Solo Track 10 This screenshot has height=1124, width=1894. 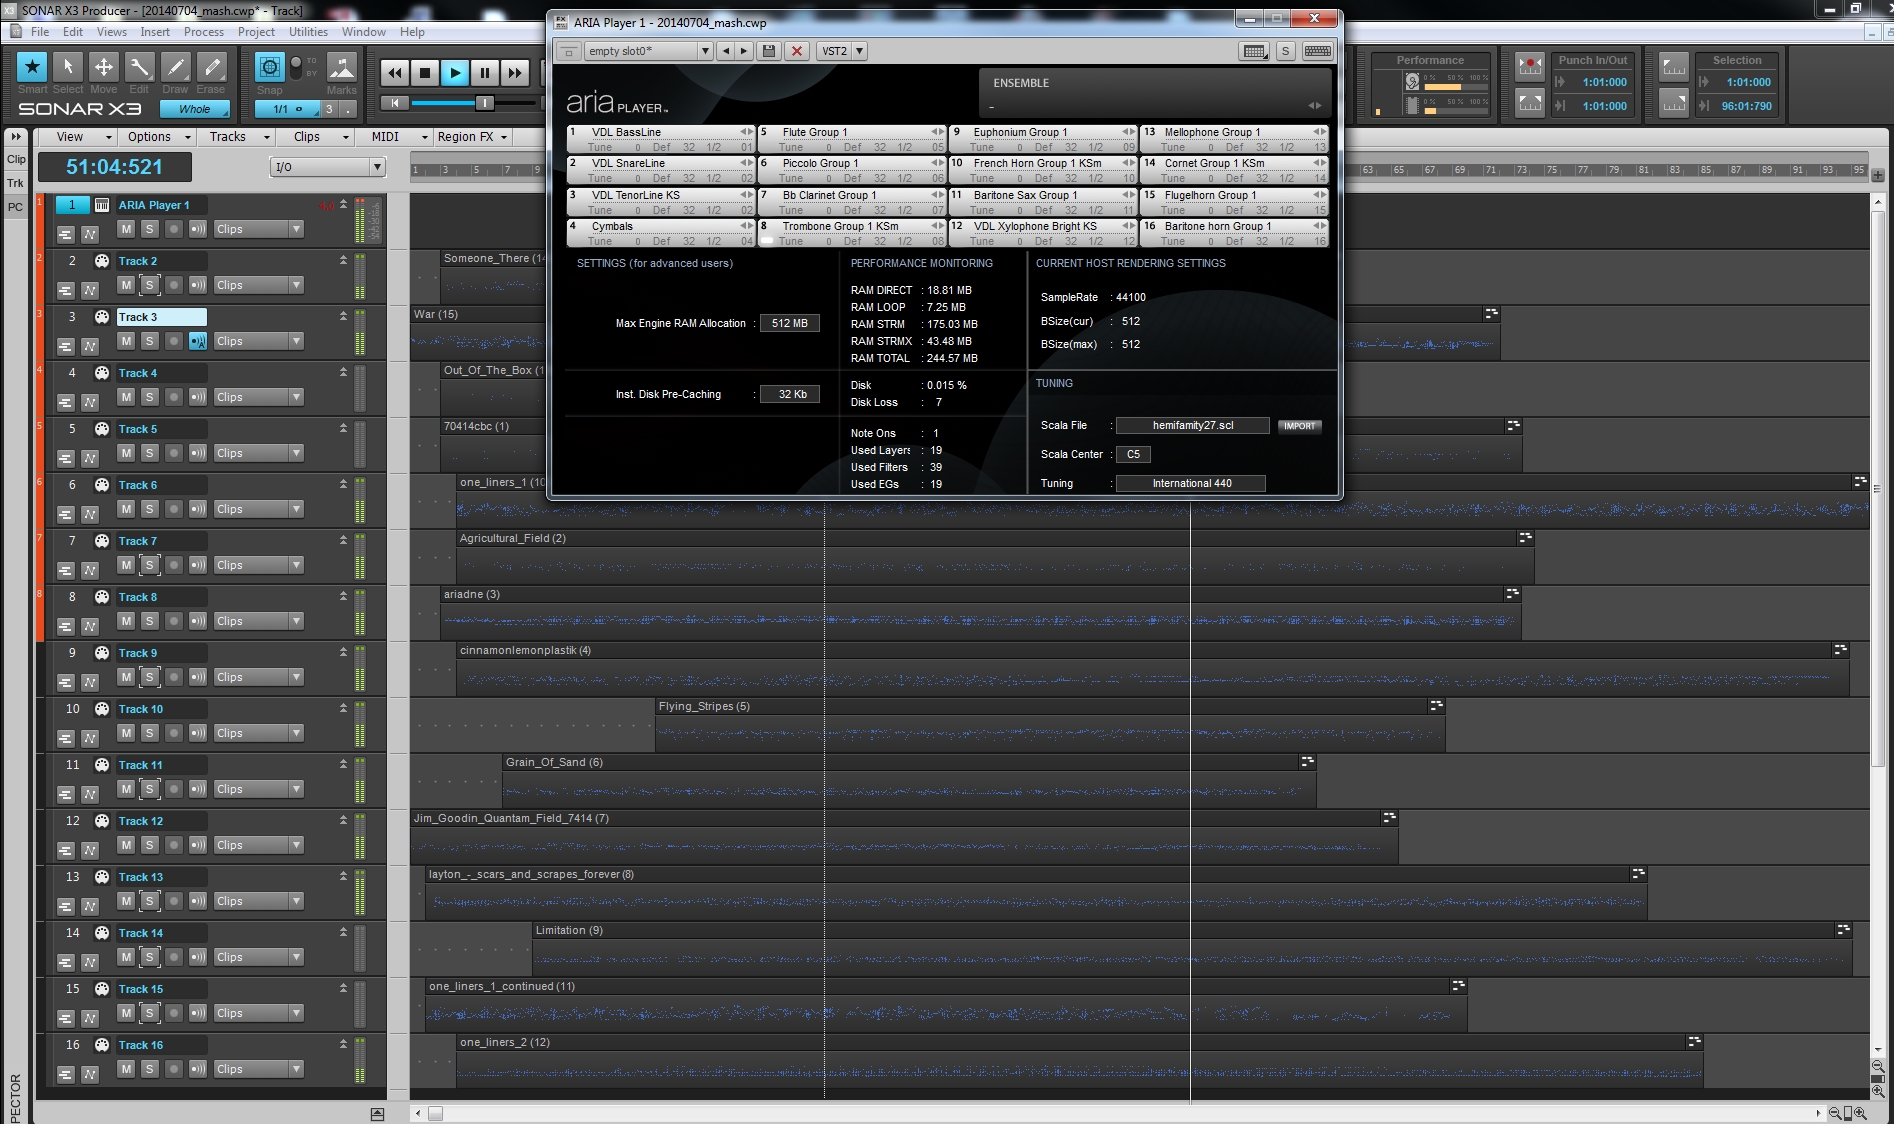149,733
